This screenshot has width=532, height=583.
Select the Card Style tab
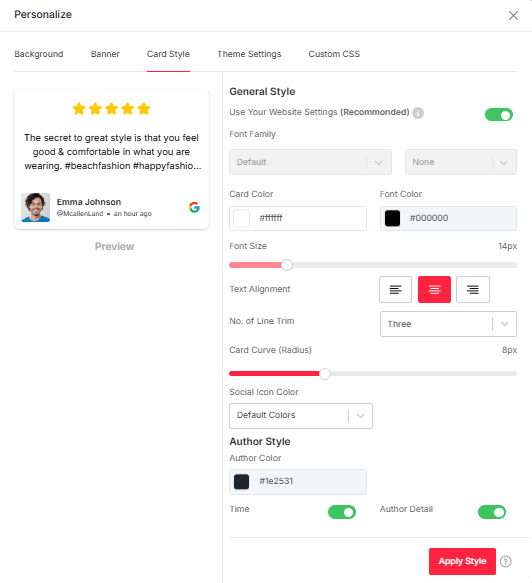tap(168, 54)
